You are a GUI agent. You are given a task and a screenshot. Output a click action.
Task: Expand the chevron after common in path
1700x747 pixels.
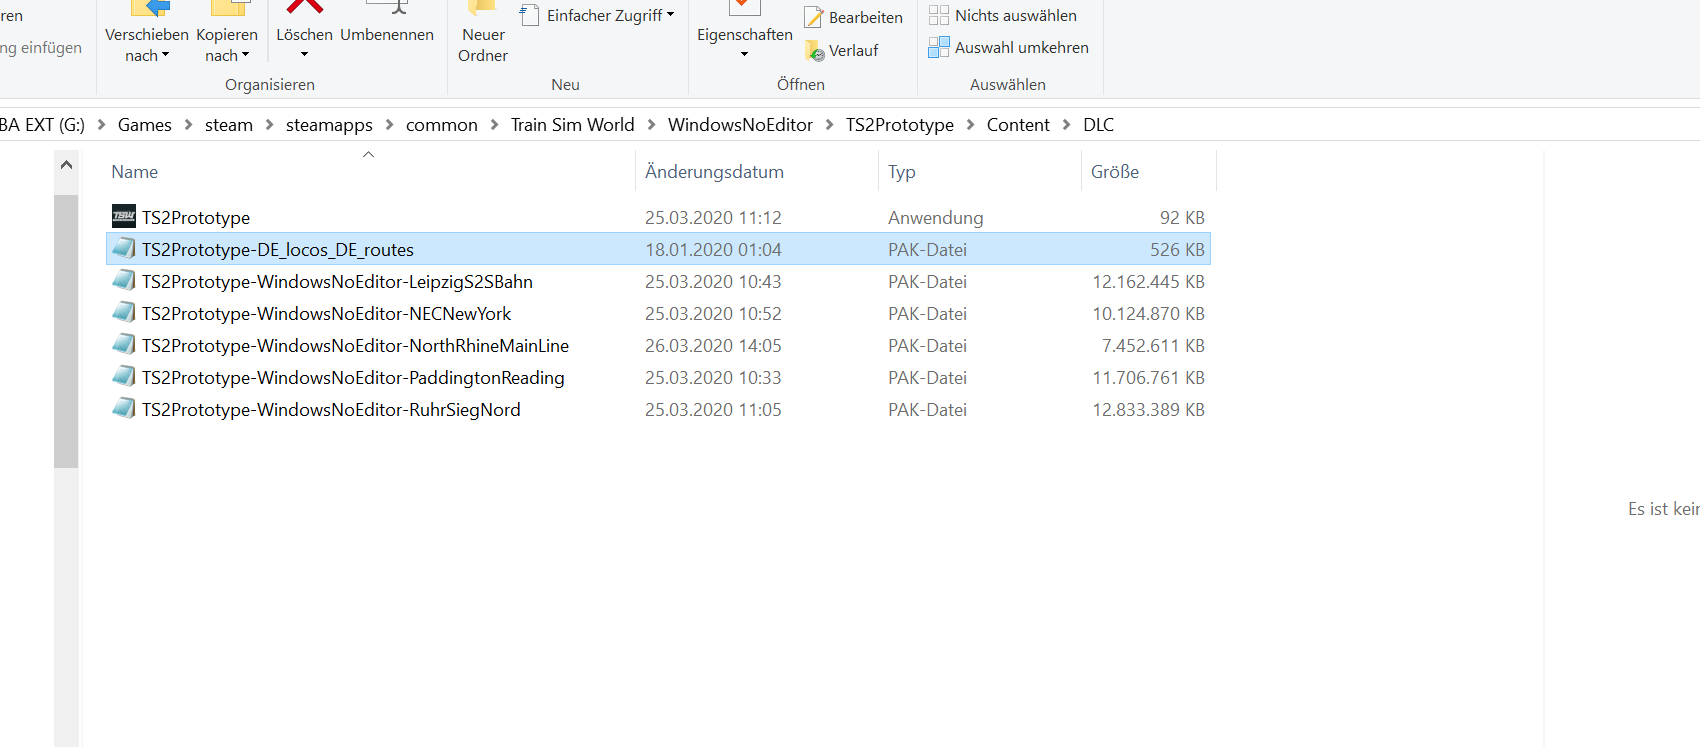pos(494,125)
